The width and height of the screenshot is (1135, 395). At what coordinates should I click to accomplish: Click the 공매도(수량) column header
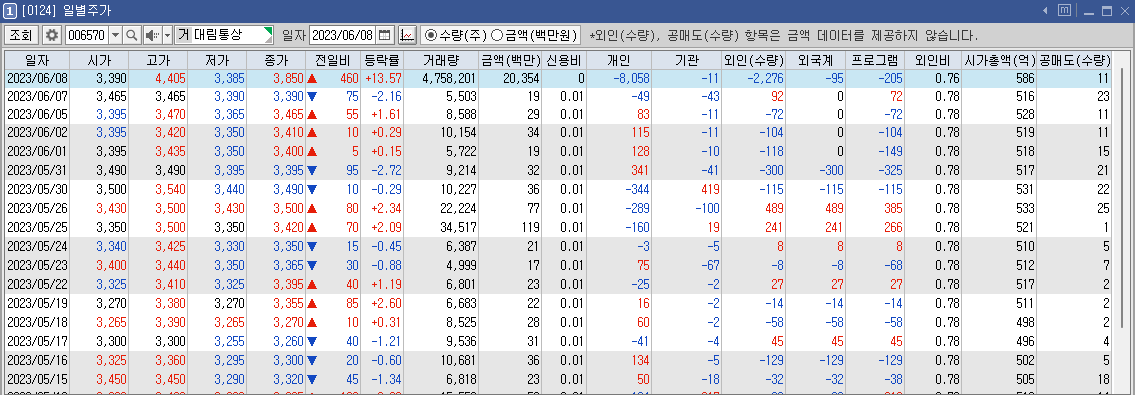coord(1074,60)
